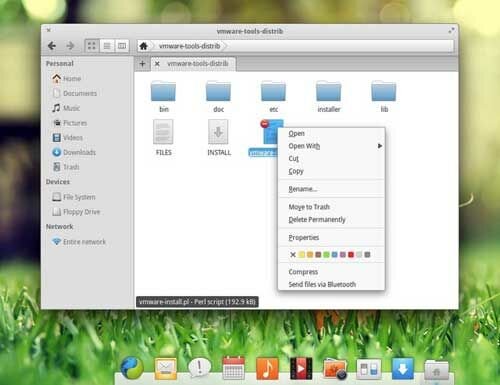Choose Cut in the context menu
500x385 pixels.
[x=331, y=159]
